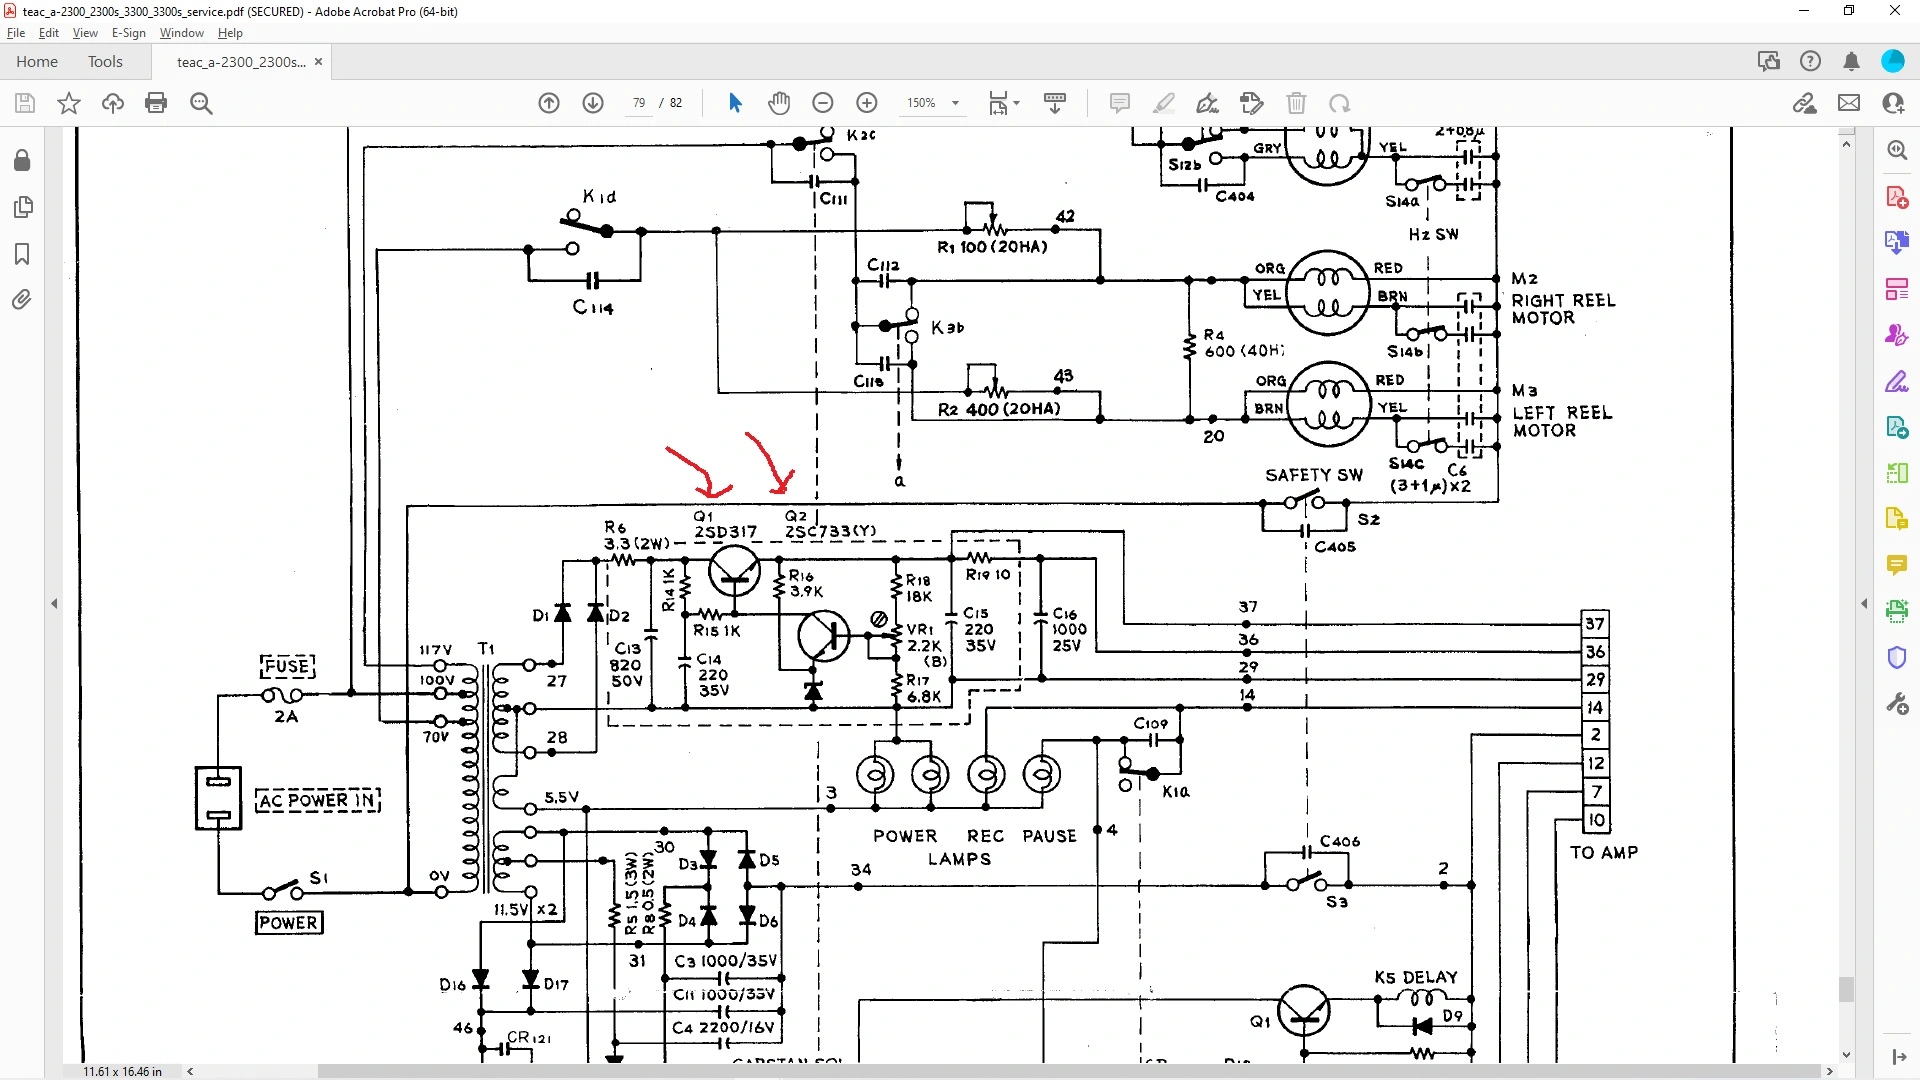Add a sticky note comment
The image size is (1920, 1080).
click(x=1120, y=103)
